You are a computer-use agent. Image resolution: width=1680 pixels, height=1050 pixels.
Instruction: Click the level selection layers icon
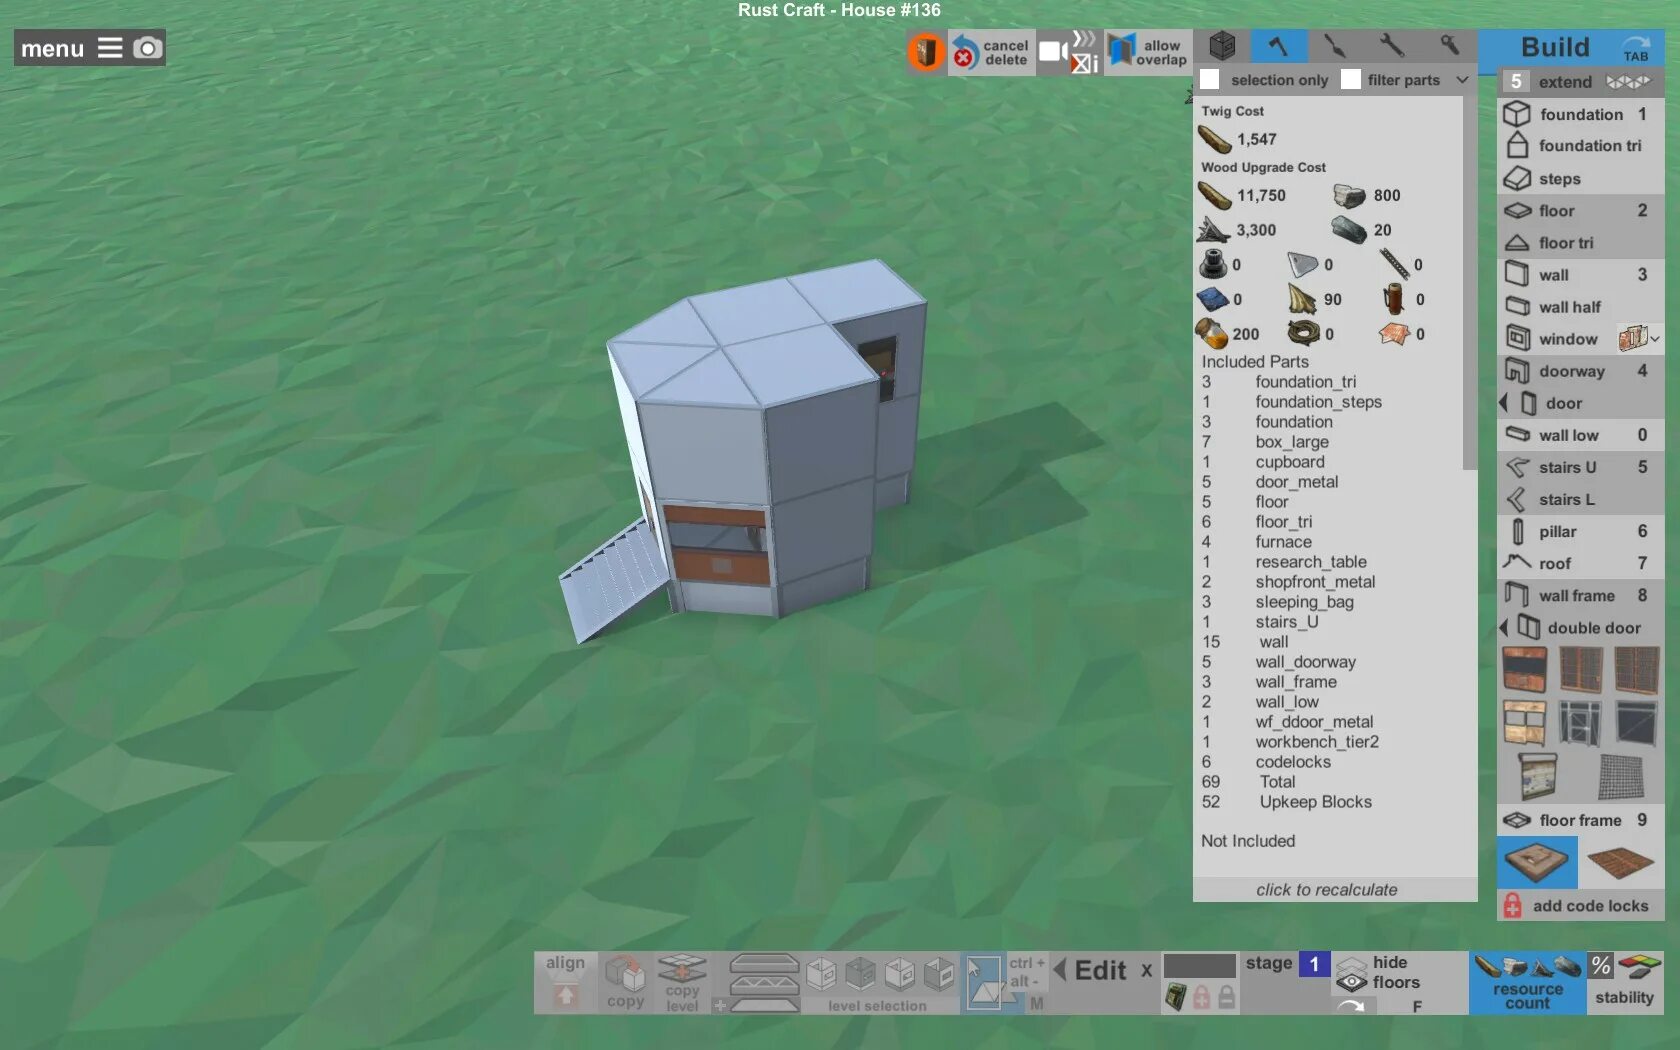click(764, 982)
